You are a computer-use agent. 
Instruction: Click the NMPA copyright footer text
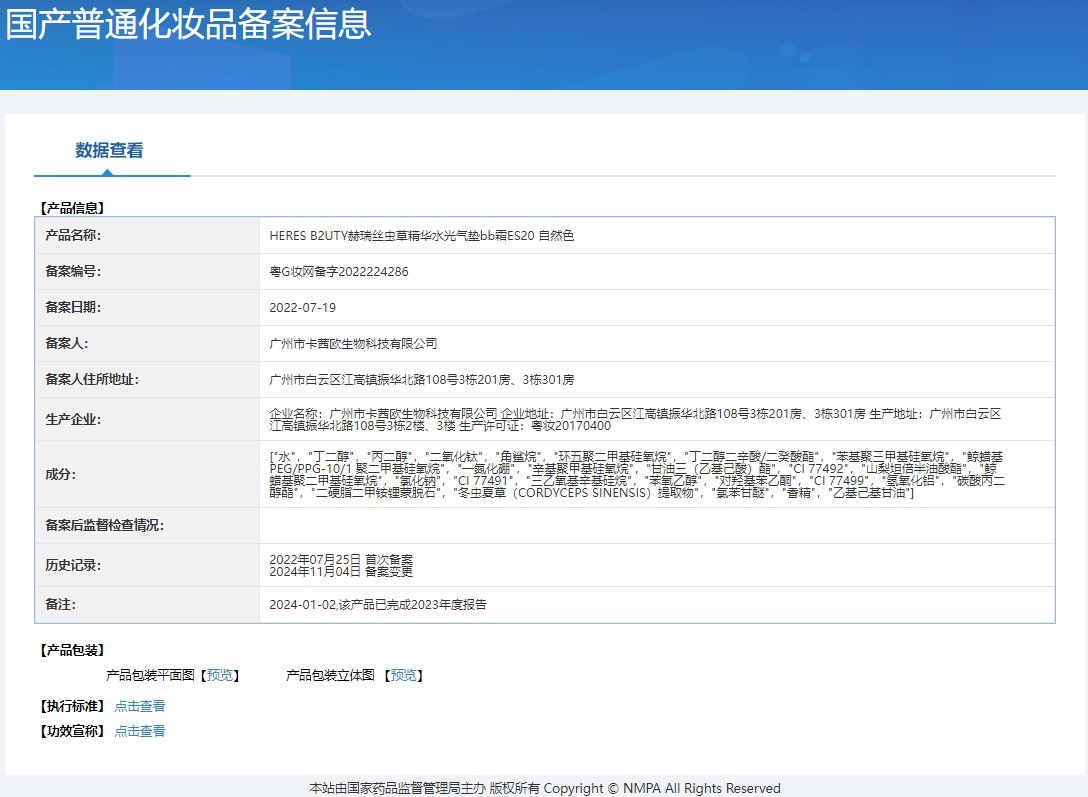[x=544, y=788]
